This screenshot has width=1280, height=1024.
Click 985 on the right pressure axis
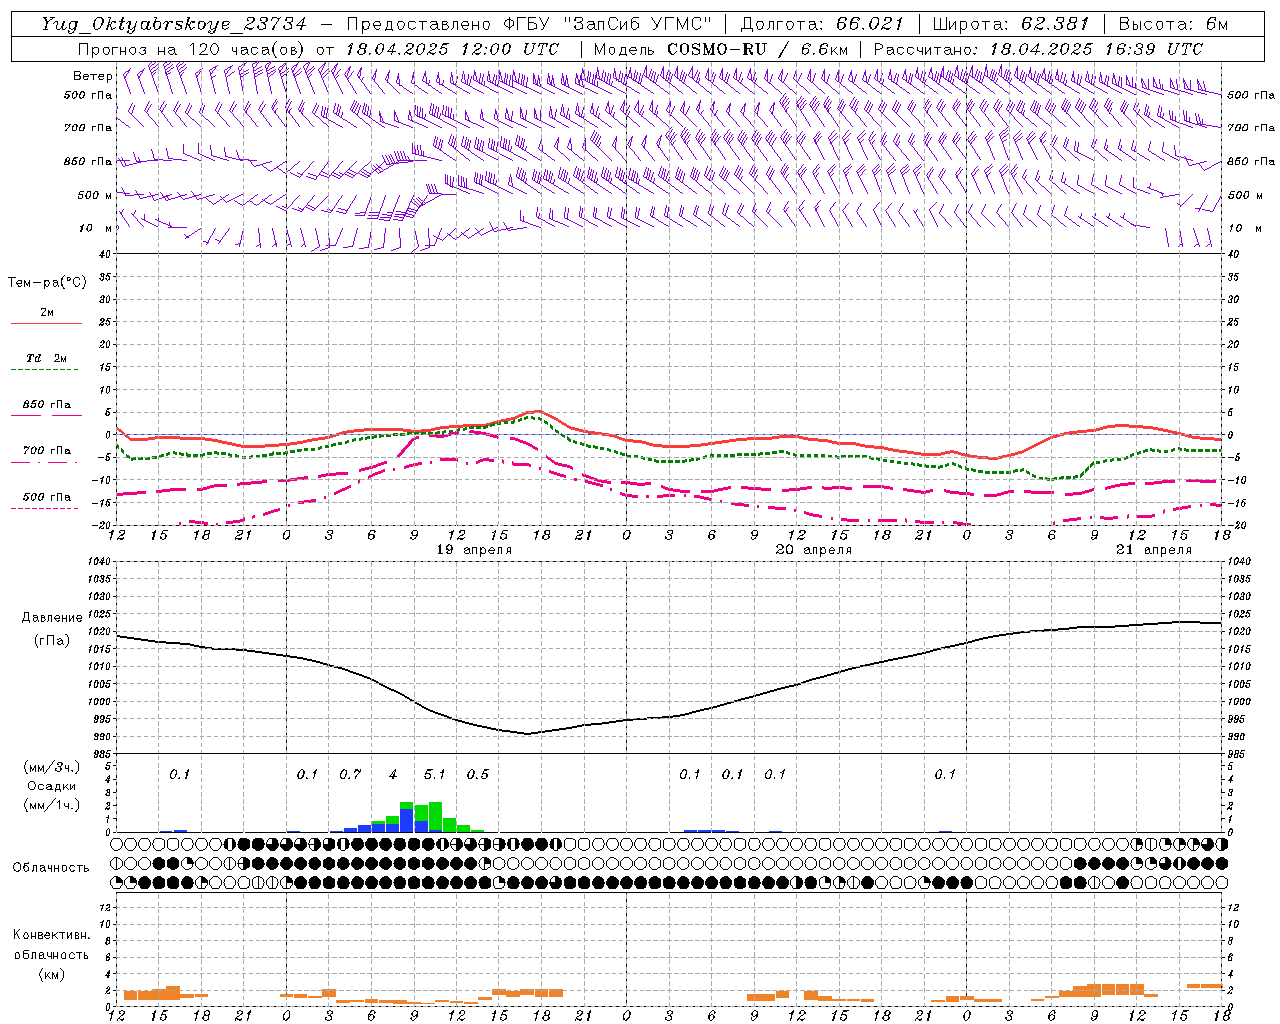click(1238, 755)
